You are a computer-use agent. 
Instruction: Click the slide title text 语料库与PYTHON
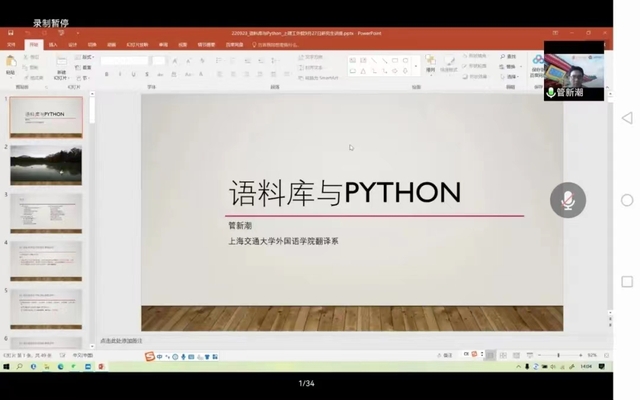click(x=345, y=193)
